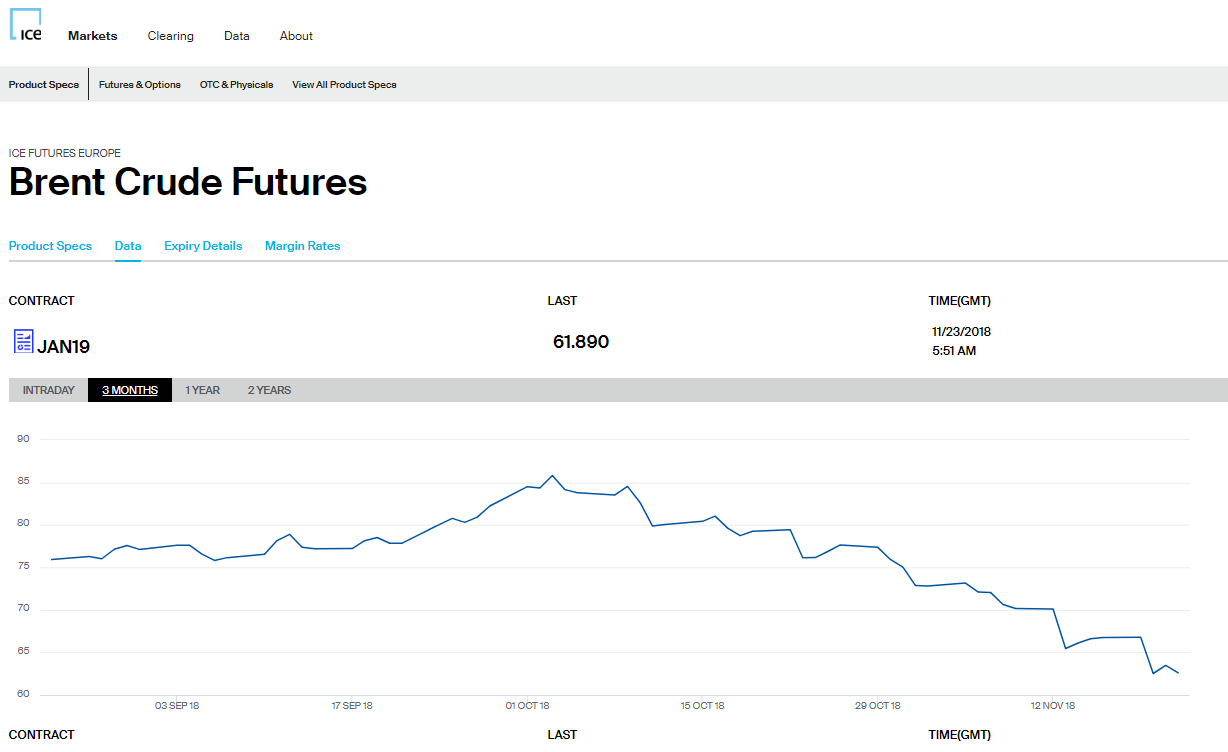Click the upper TIME(GMT) column header
The image size is (1228, 752).
click(960, 301)
